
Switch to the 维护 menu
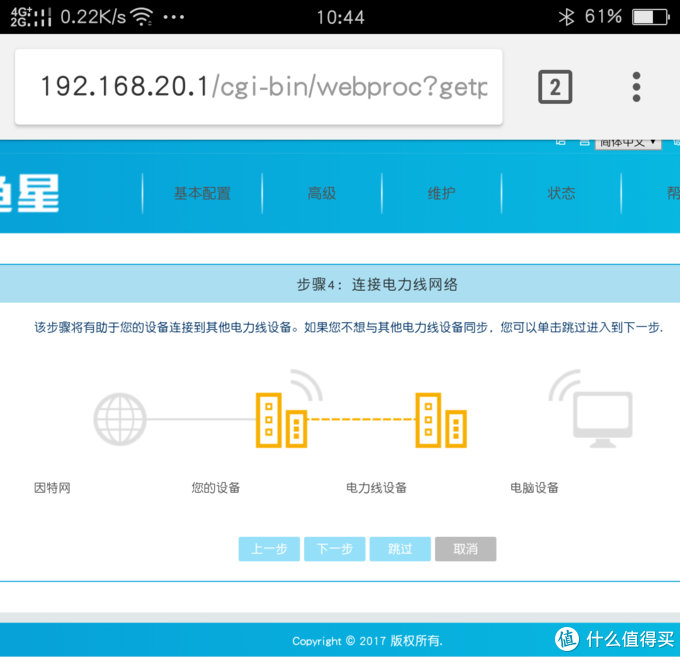click(x=441, y=193)
